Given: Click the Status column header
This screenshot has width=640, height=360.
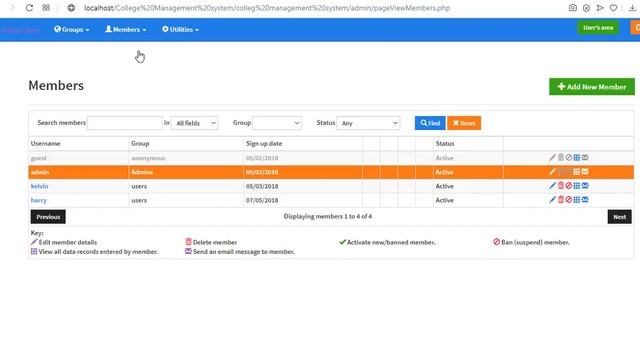Looking at the screenshot, I should [x=445, y=144].
